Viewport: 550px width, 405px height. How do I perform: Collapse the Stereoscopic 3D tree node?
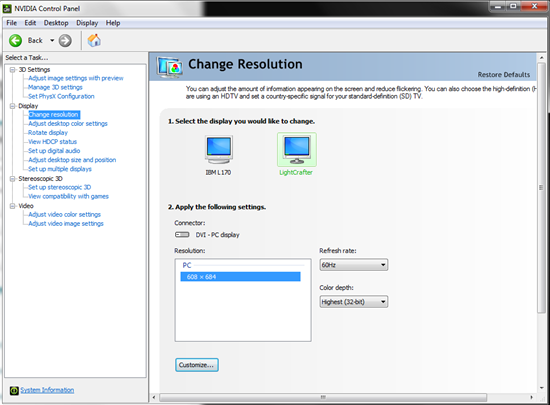click(13, 179)
